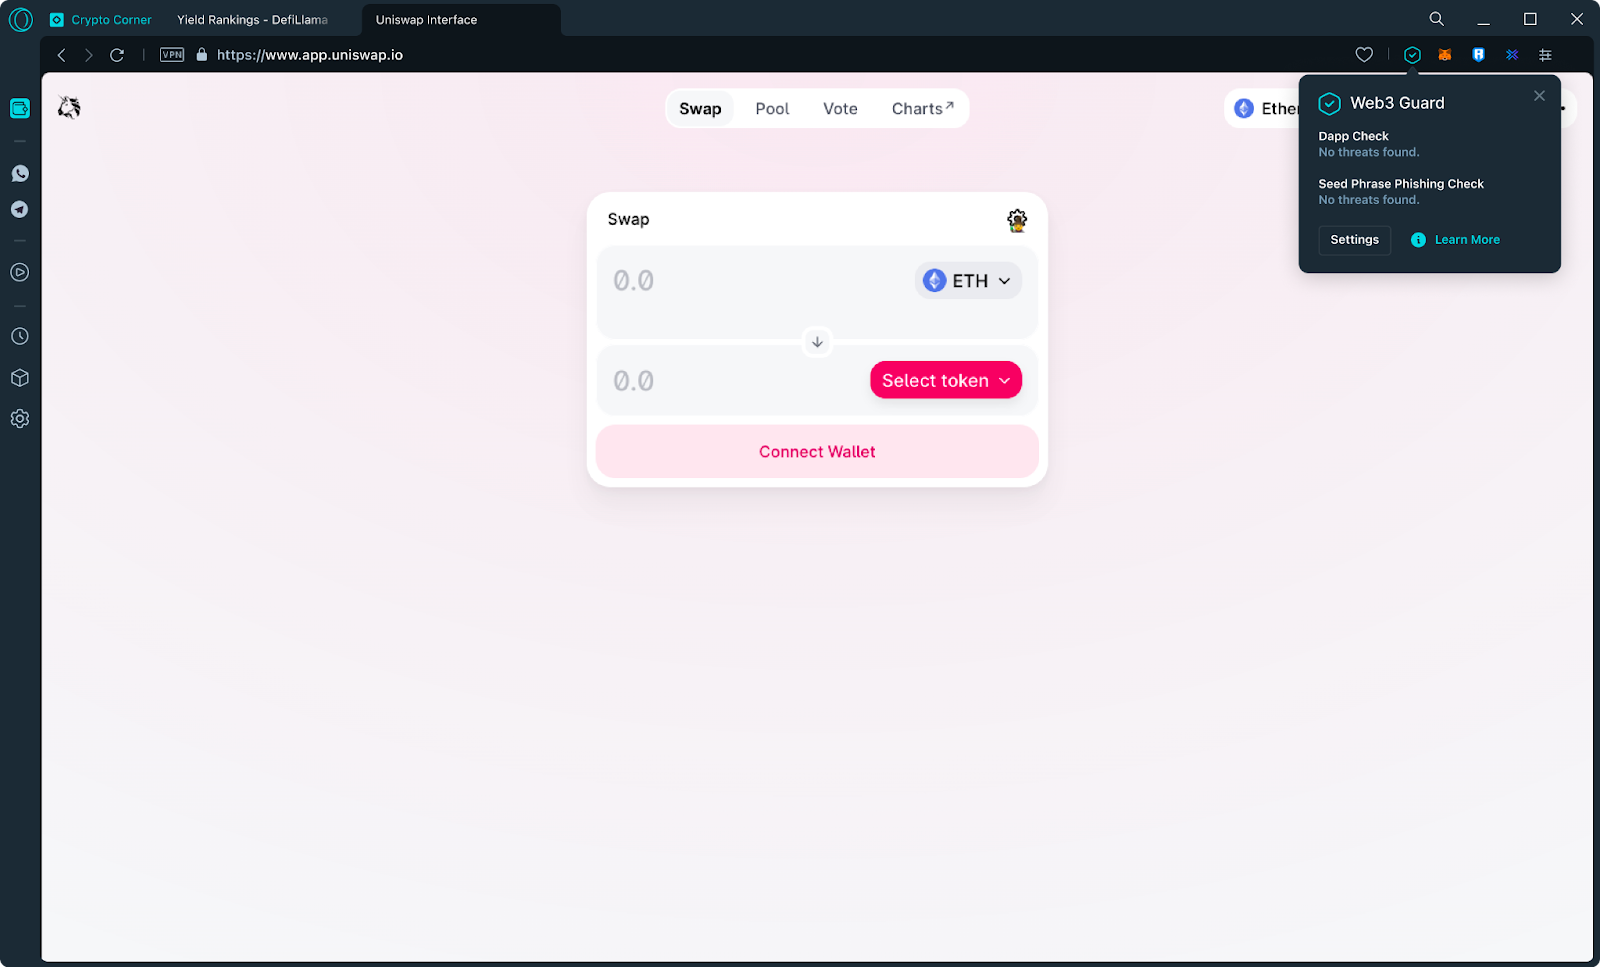
Task: Open swap transaction settings gear
Action: click(x=1017, y=220)
